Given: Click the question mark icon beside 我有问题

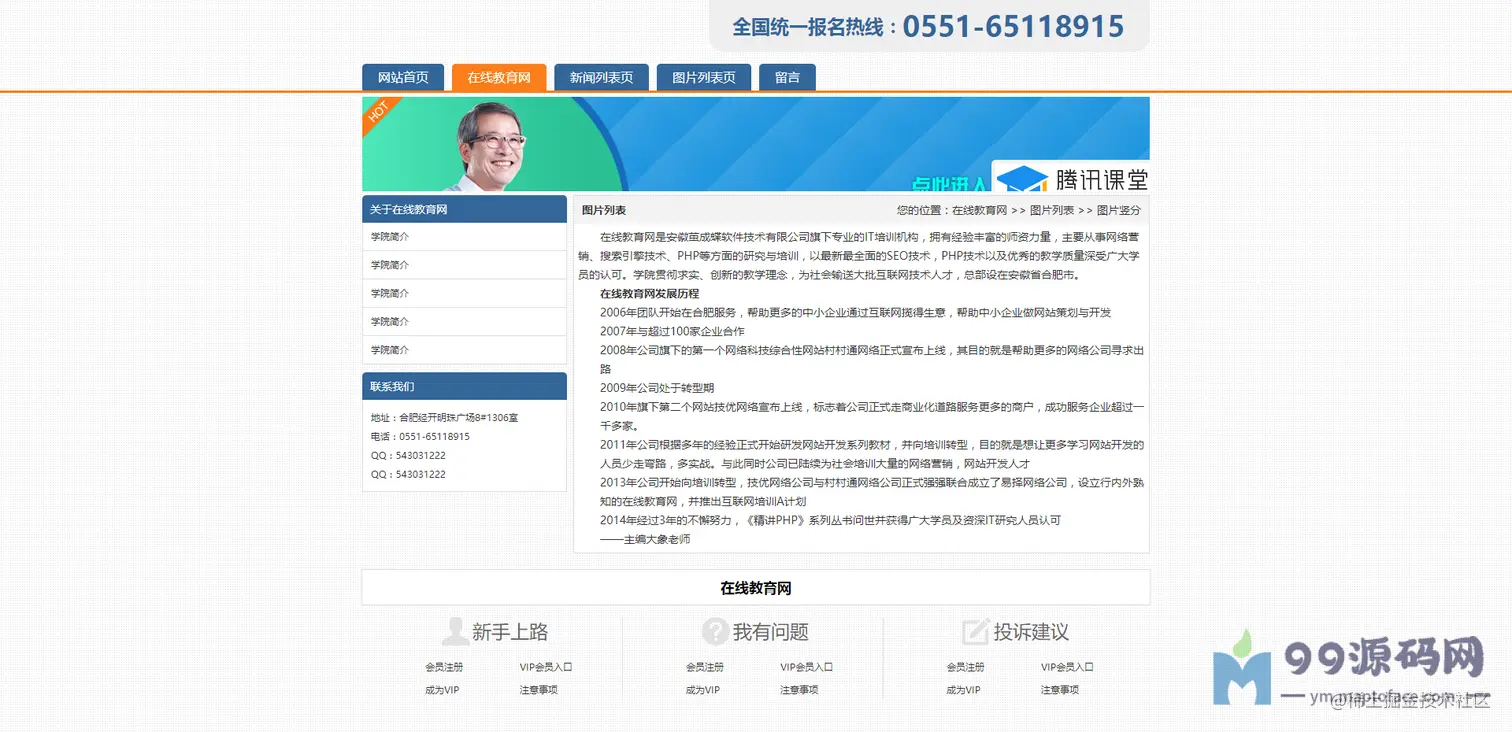Looking at the screenshot, I should tap(714, 632).
